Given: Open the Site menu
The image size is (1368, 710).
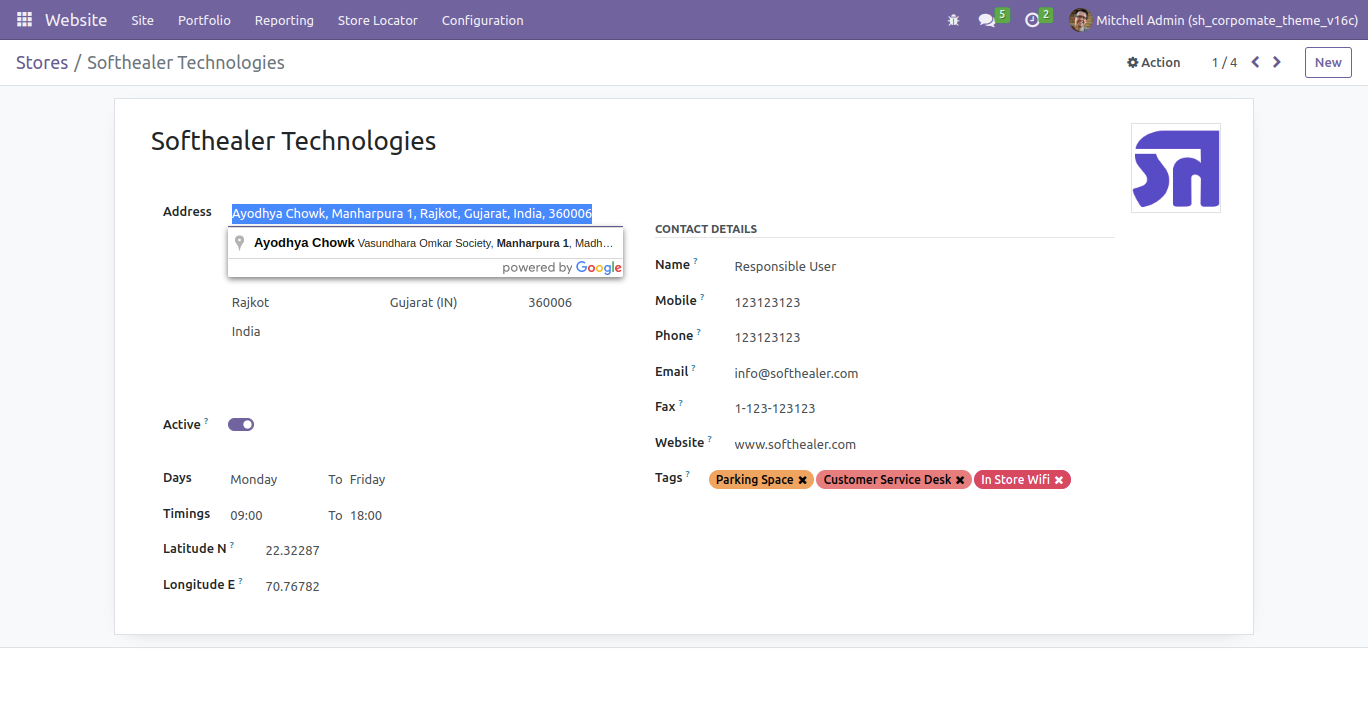Looking at the screenshot, I should [143, 20].
